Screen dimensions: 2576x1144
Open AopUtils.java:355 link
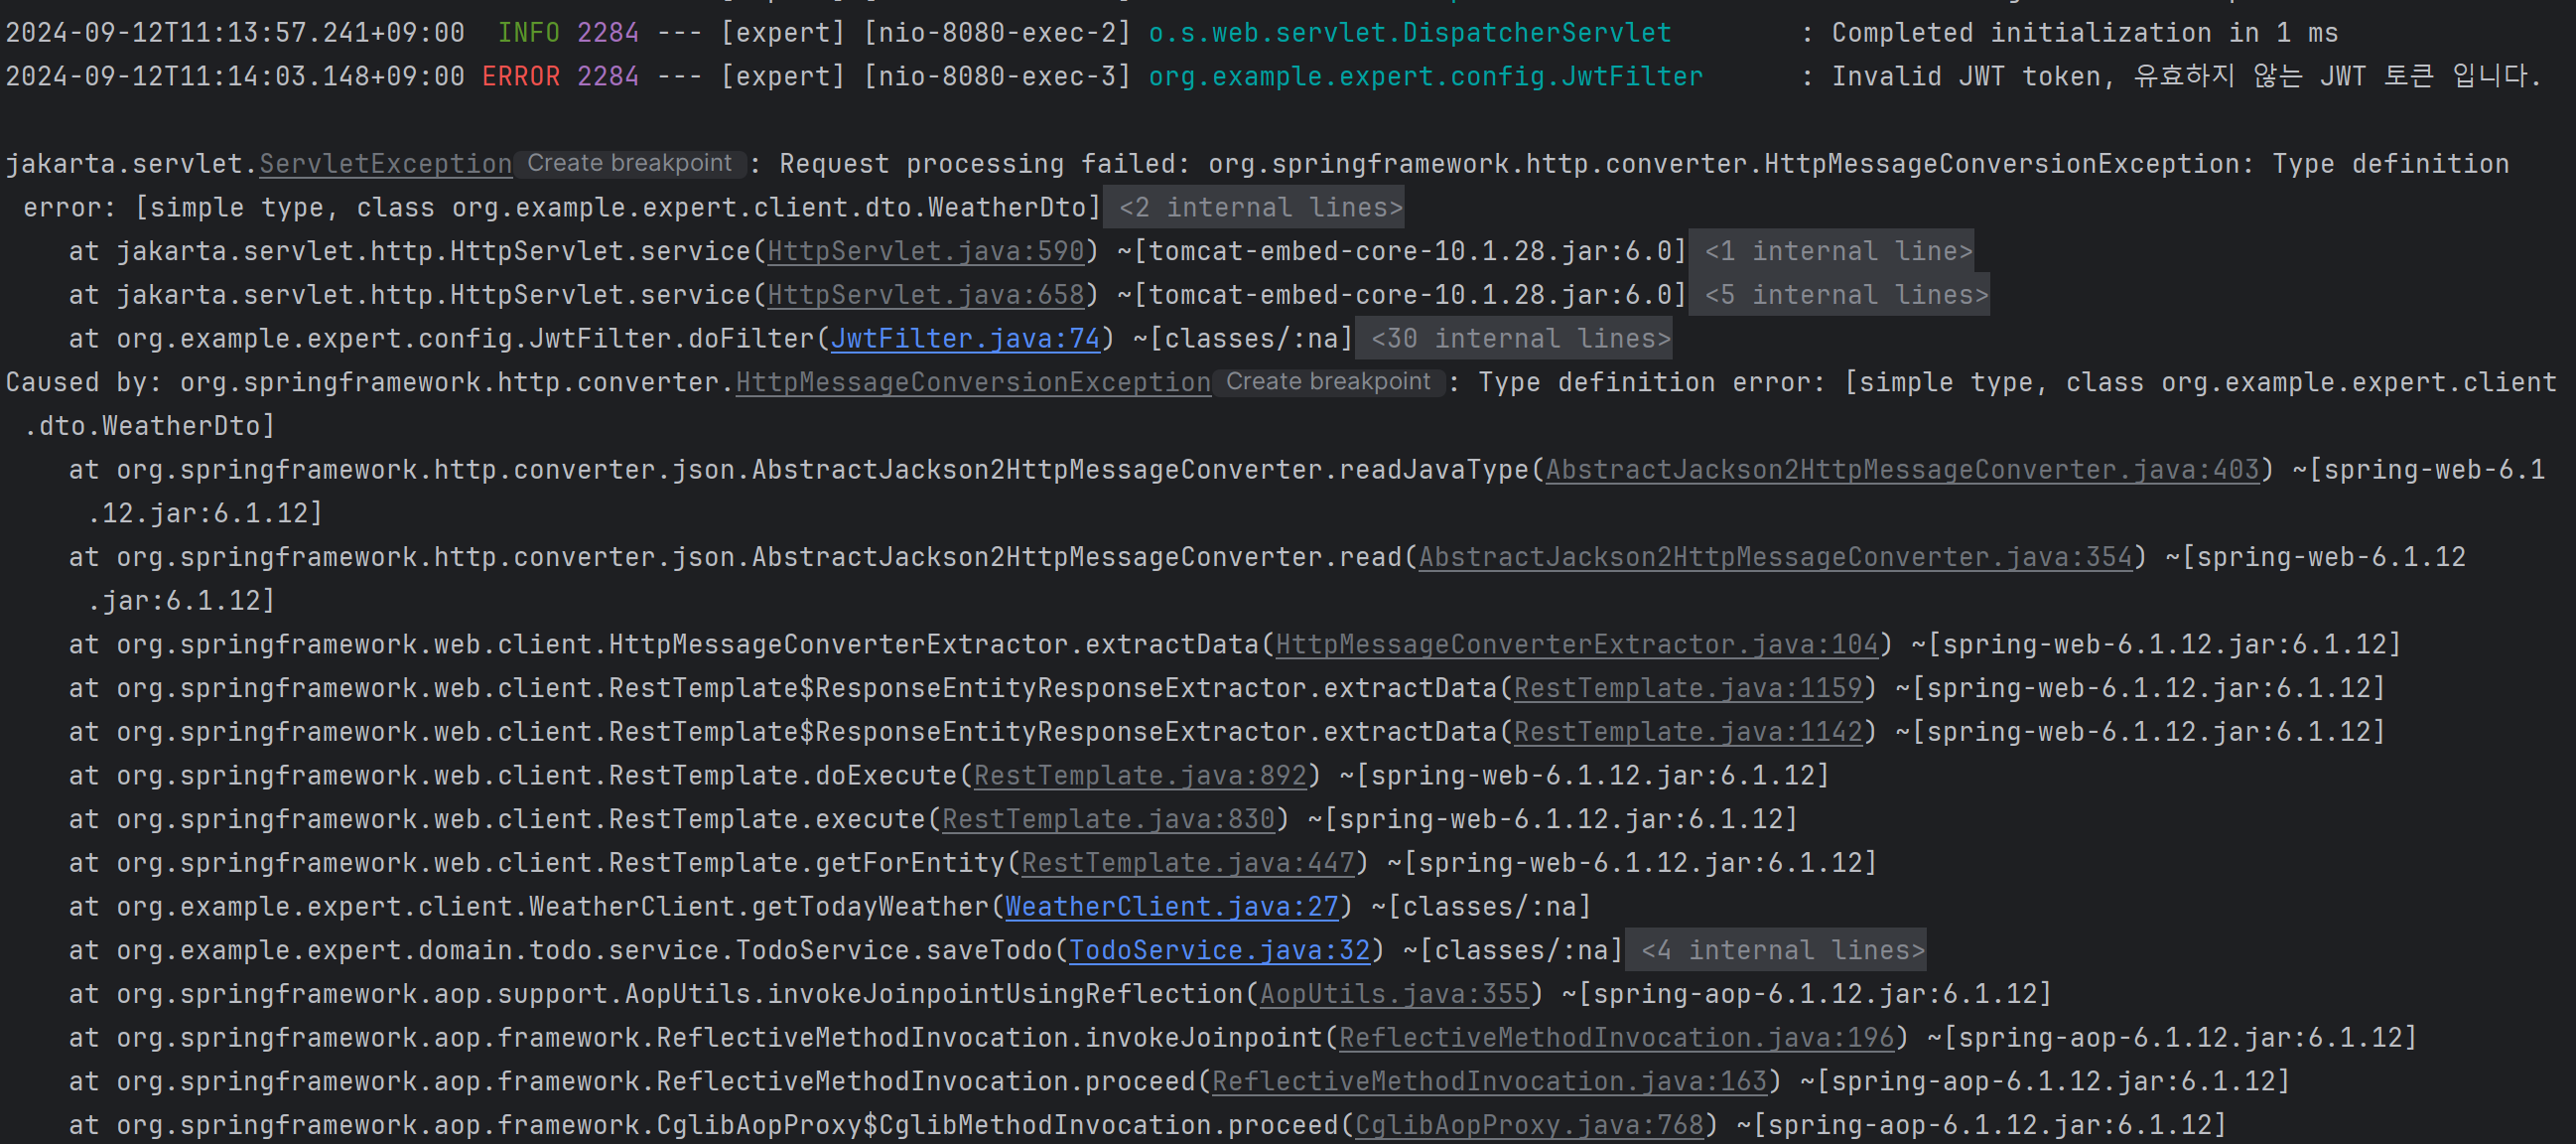point(1393,994)
